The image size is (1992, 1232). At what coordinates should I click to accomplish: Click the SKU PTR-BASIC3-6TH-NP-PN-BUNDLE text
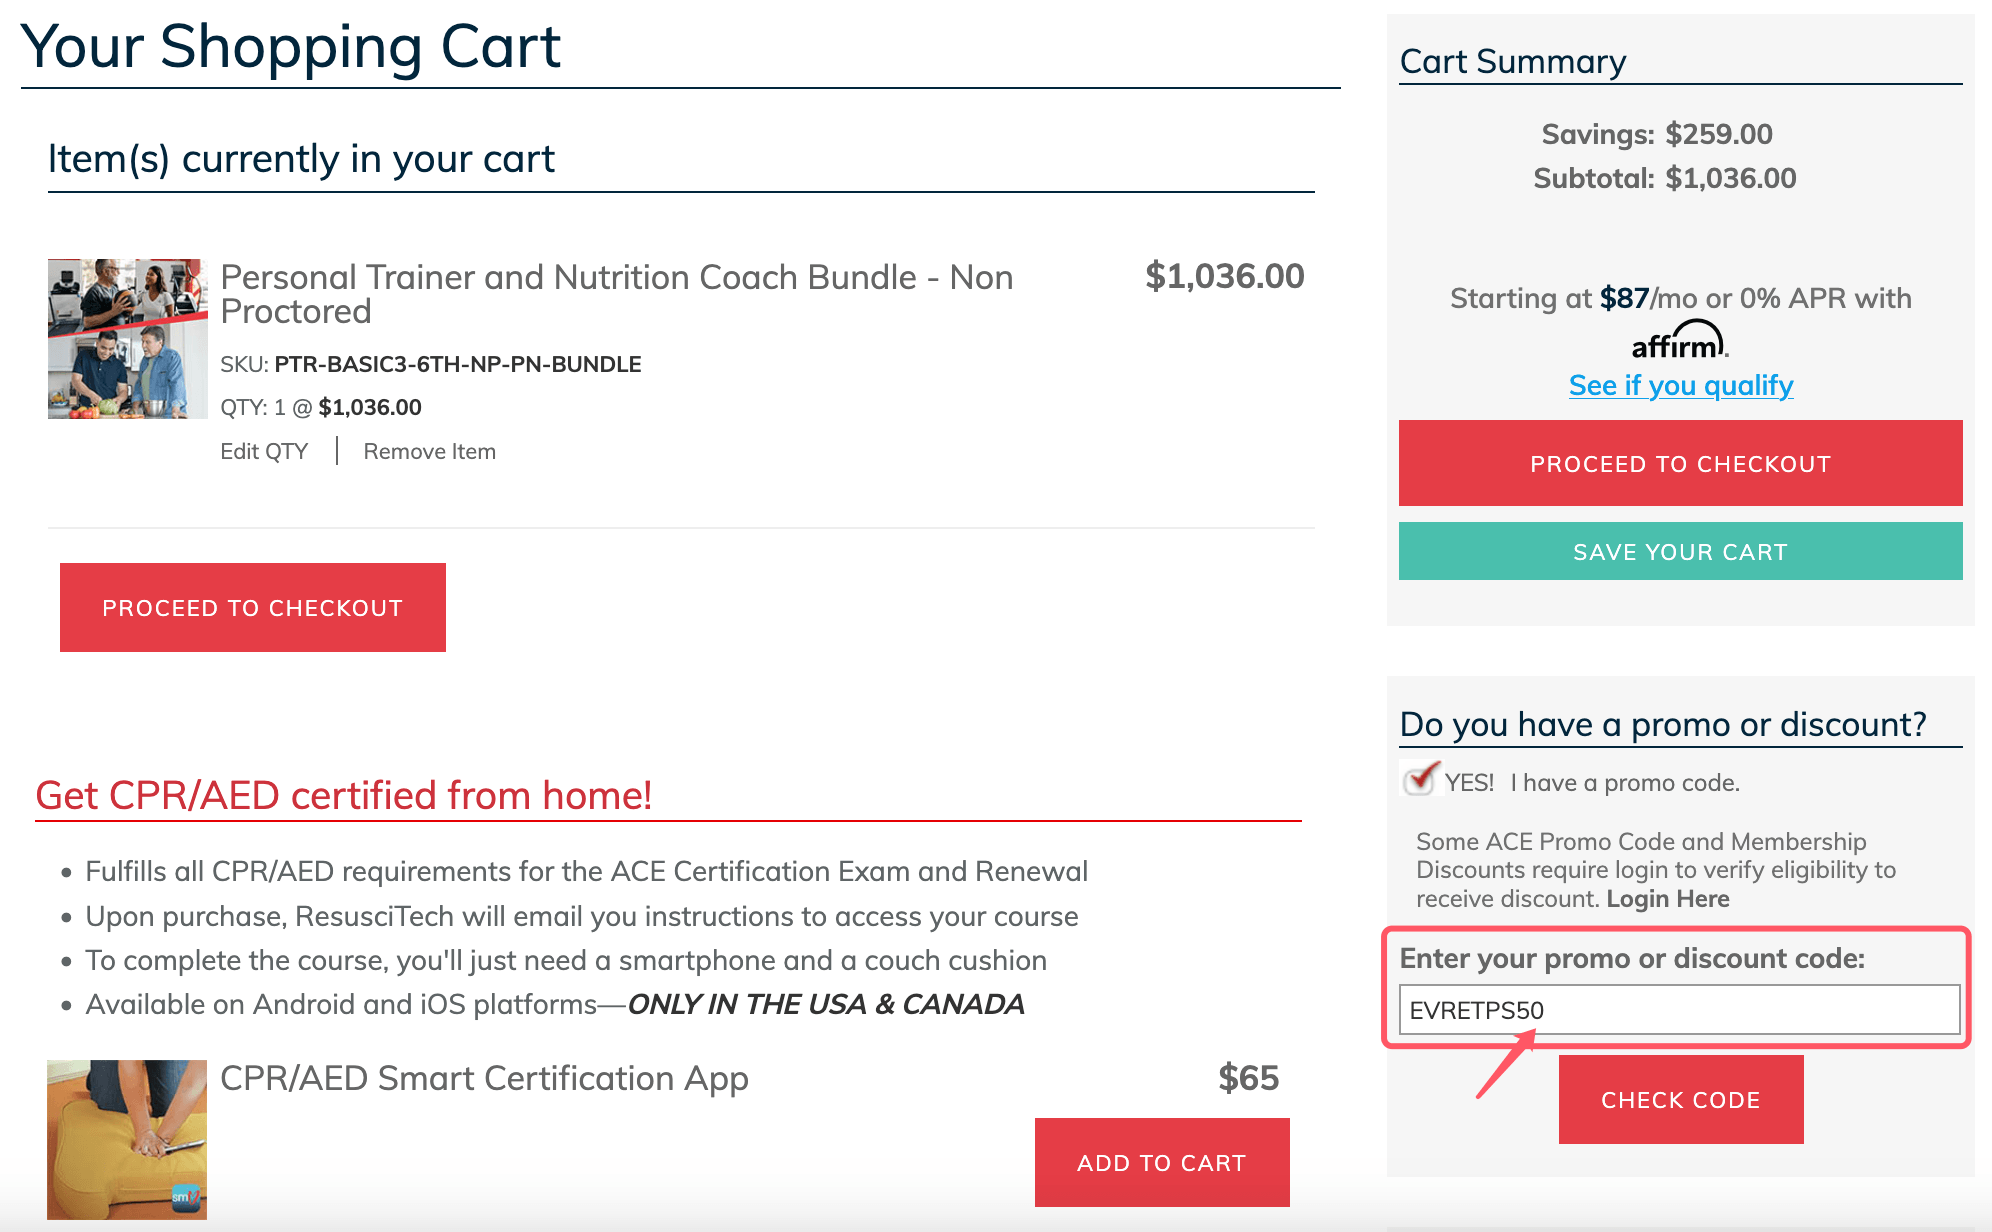pos(431,364)
